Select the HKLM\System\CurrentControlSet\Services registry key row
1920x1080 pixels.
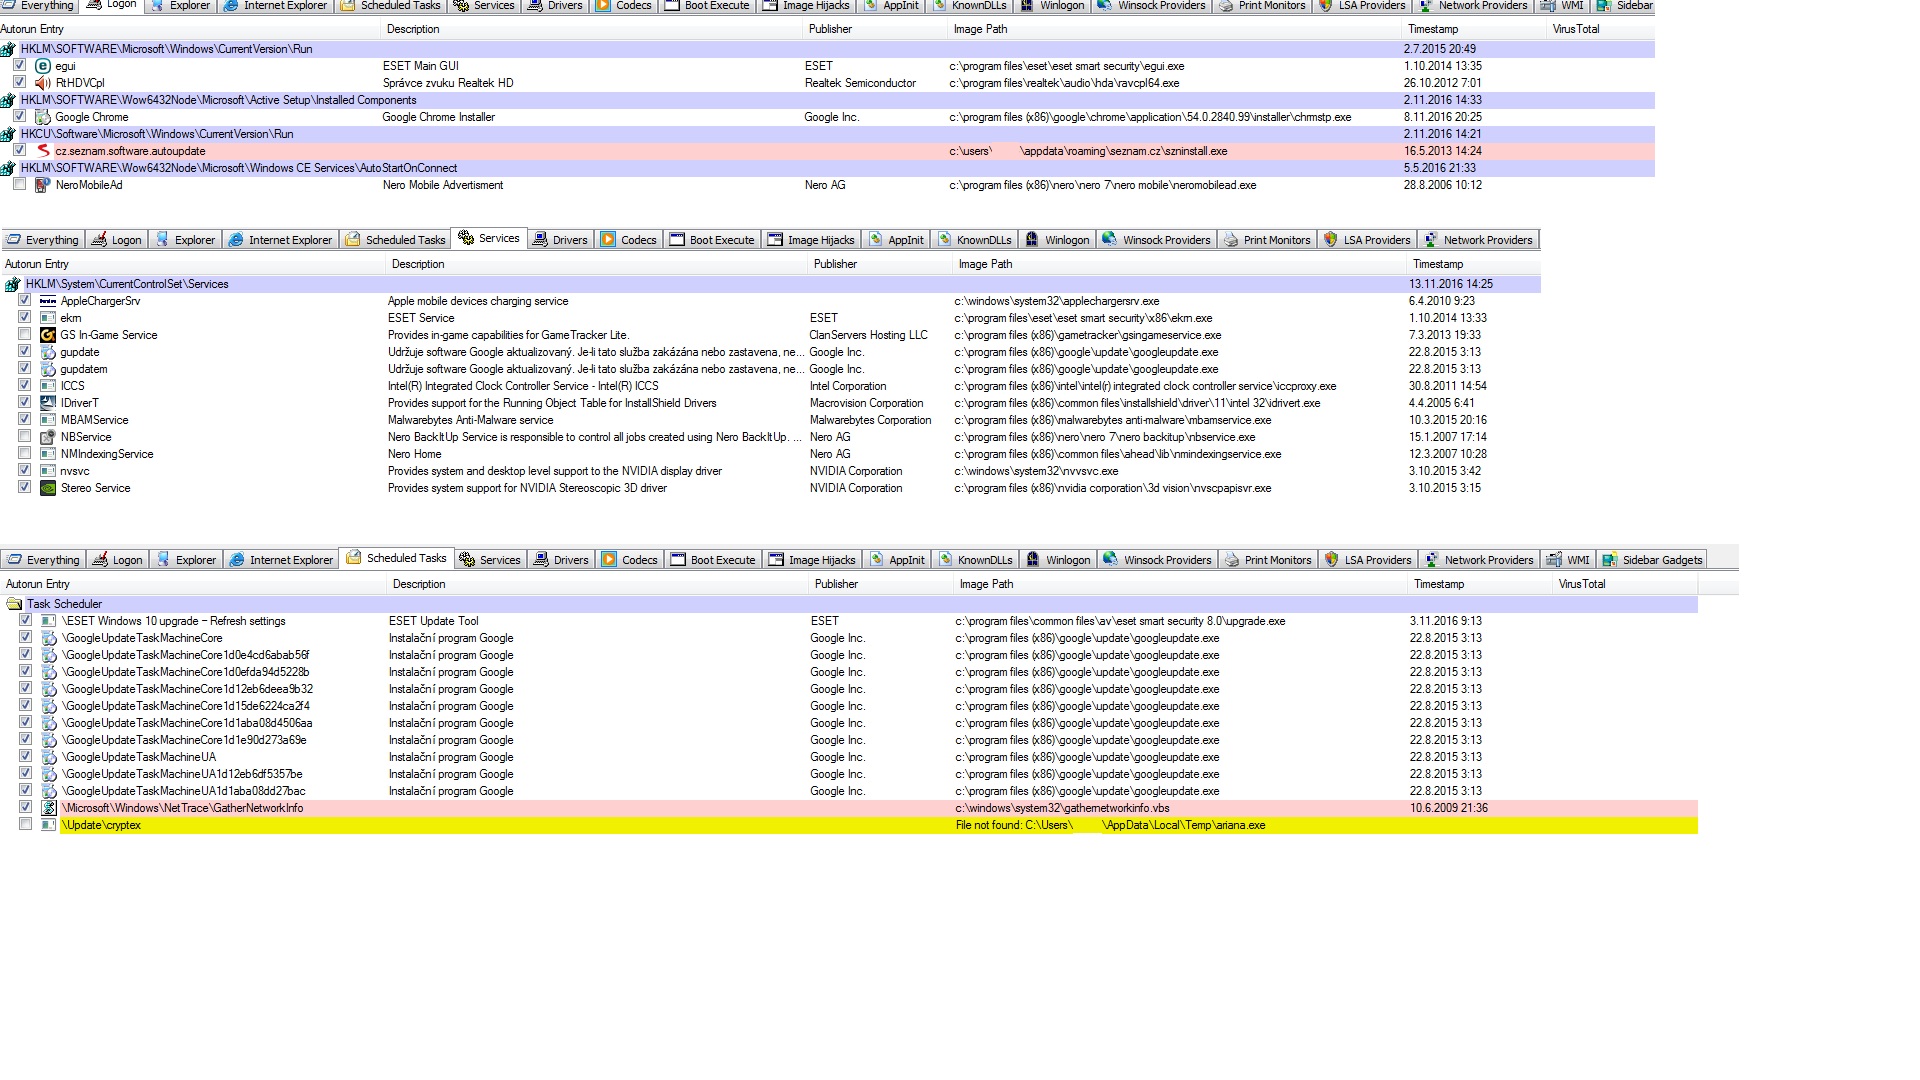(x=127, y=284)
